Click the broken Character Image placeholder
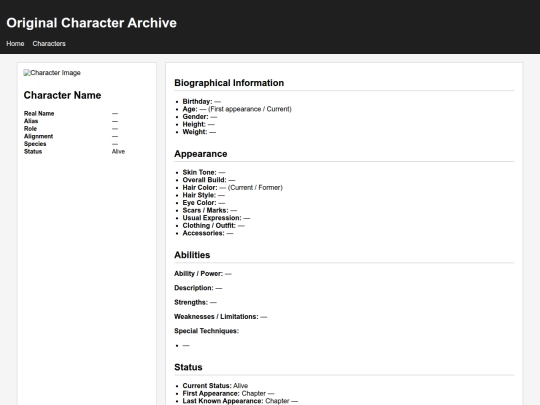The height and width of the screenshot is (405, 540). coord(52,73)
